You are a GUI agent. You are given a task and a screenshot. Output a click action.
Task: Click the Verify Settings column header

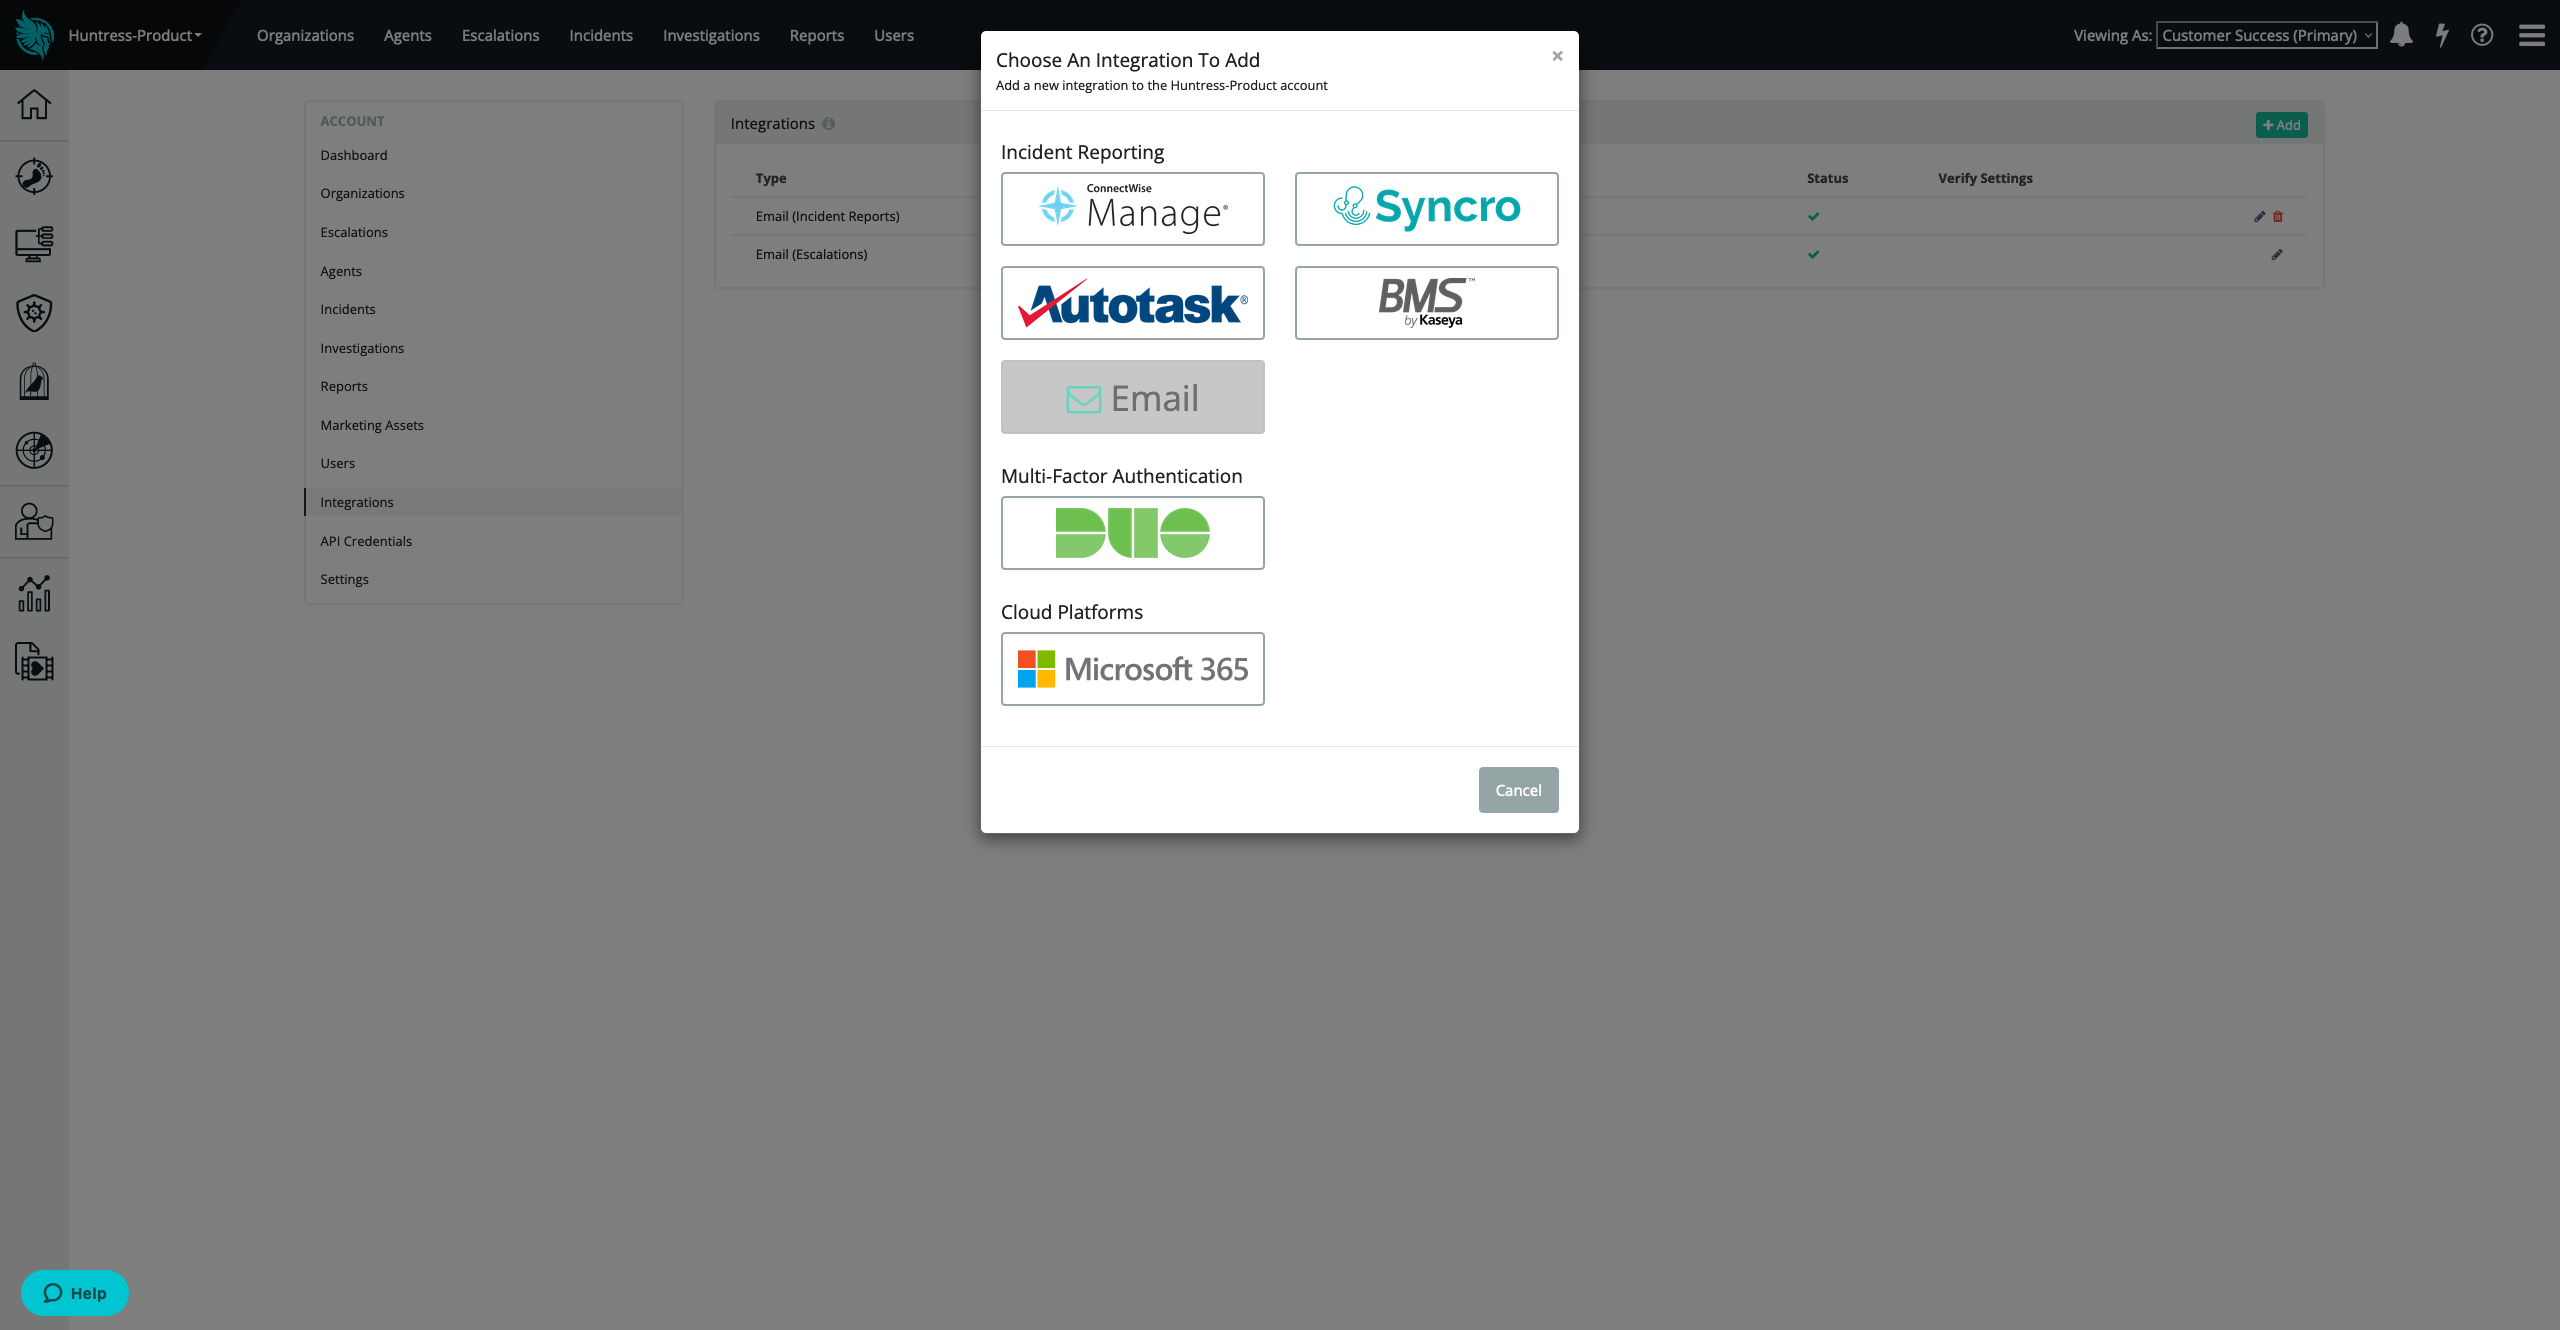click(1985, 178)
